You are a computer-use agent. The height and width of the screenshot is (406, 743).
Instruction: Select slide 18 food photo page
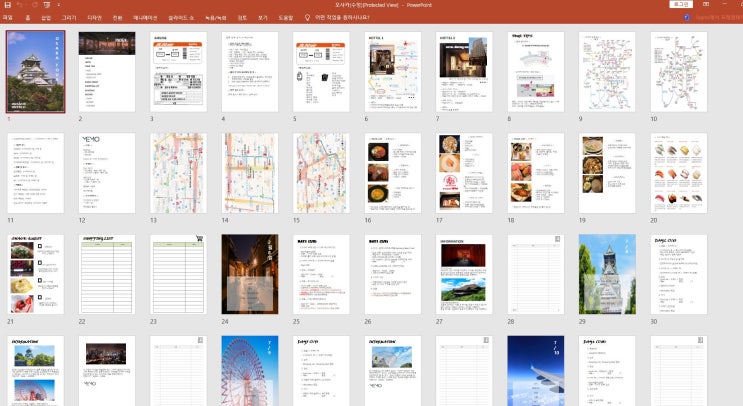(x=535, y=173)
